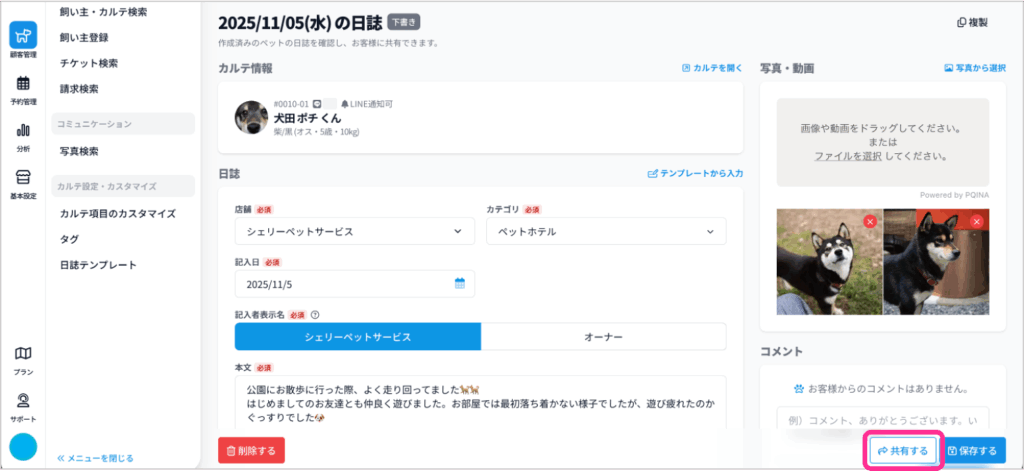Select シェリーペットサービス as 記入者表示名

[357, 337]
